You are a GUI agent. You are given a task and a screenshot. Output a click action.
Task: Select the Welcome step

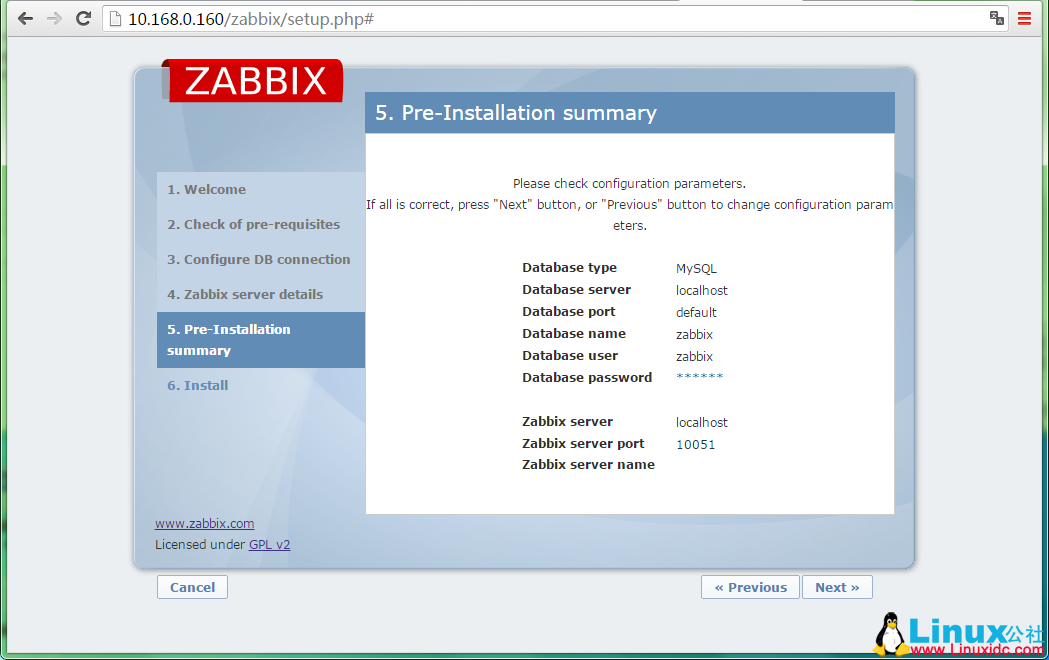[207, 189]
